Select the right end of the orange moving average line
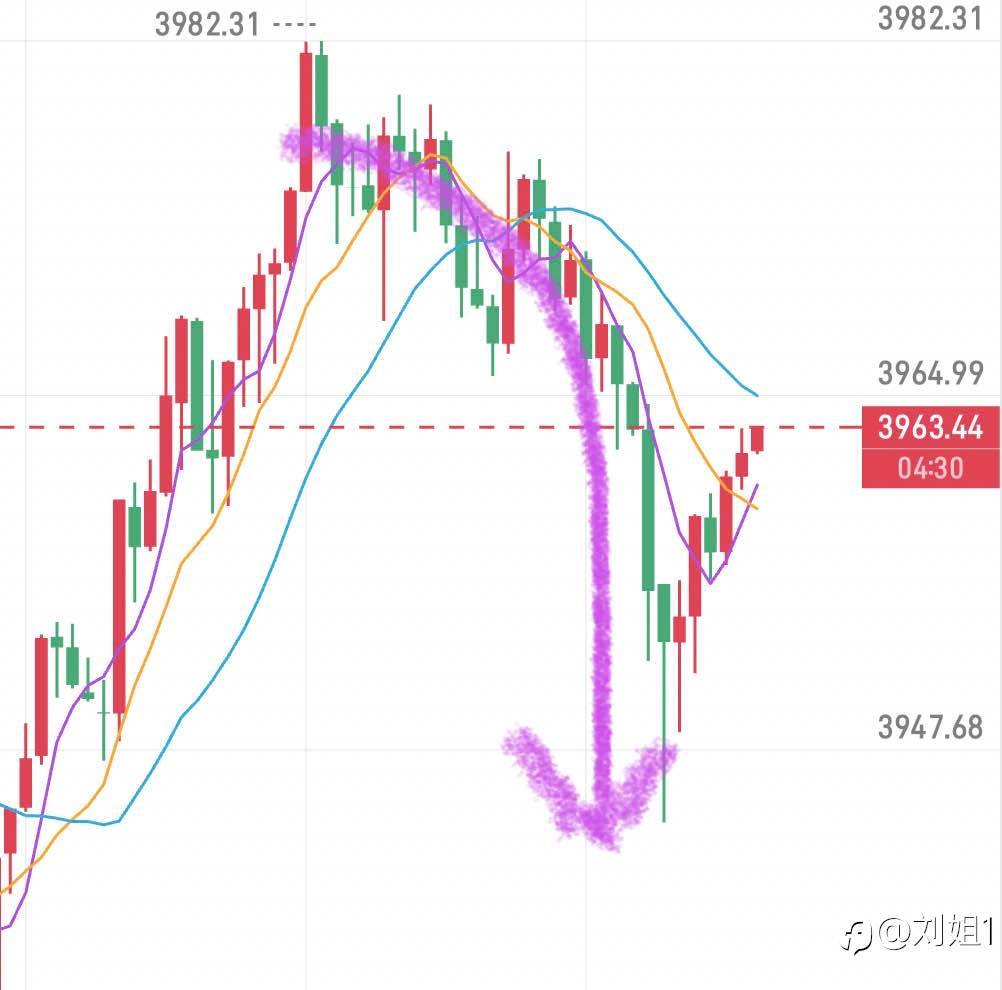Screen dimensions: 1002x990 point(756,508)
